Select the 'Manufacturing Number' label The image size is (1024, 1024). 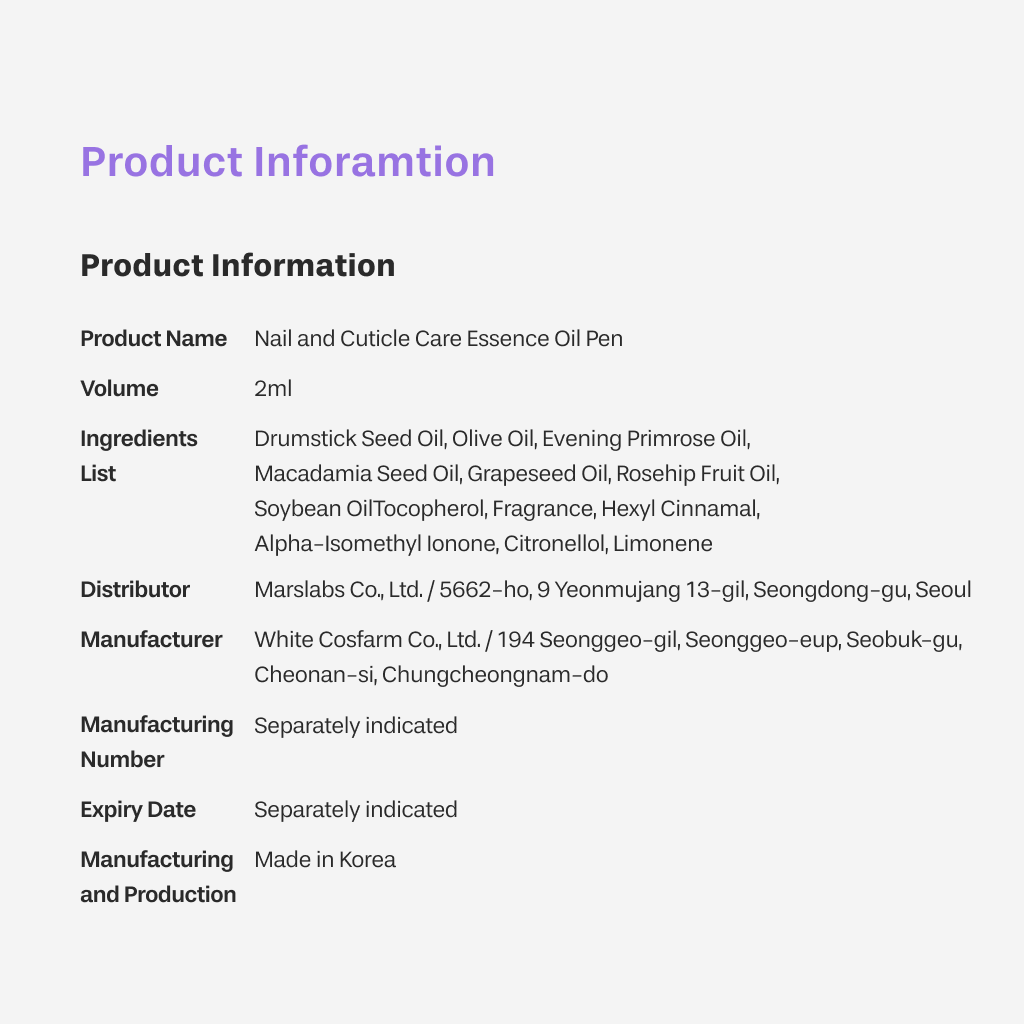(156, 742)
